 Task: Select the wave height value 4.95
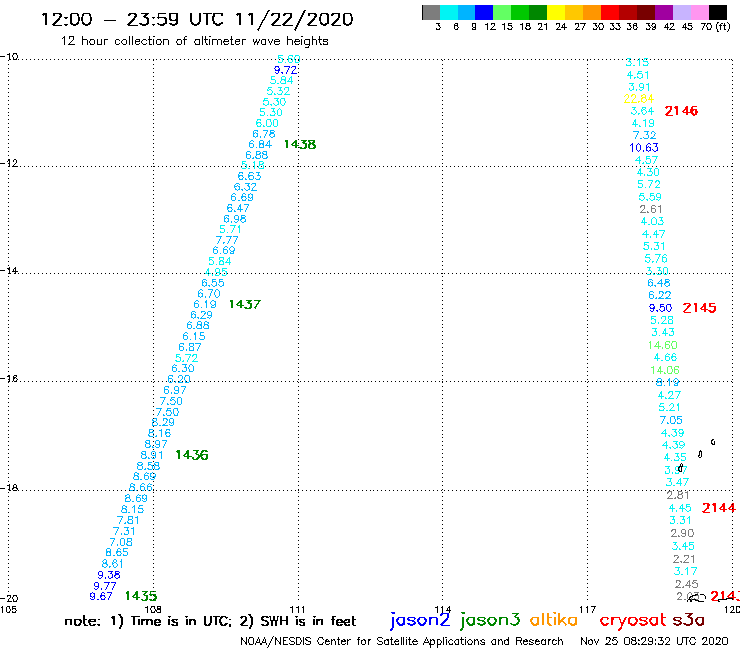(x=216, y=272)
